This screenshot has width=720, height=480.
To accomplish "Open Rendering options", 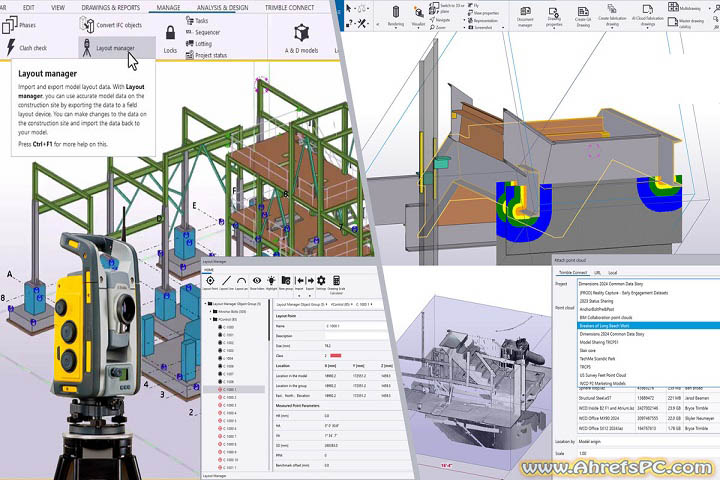I will click(396, 17).
